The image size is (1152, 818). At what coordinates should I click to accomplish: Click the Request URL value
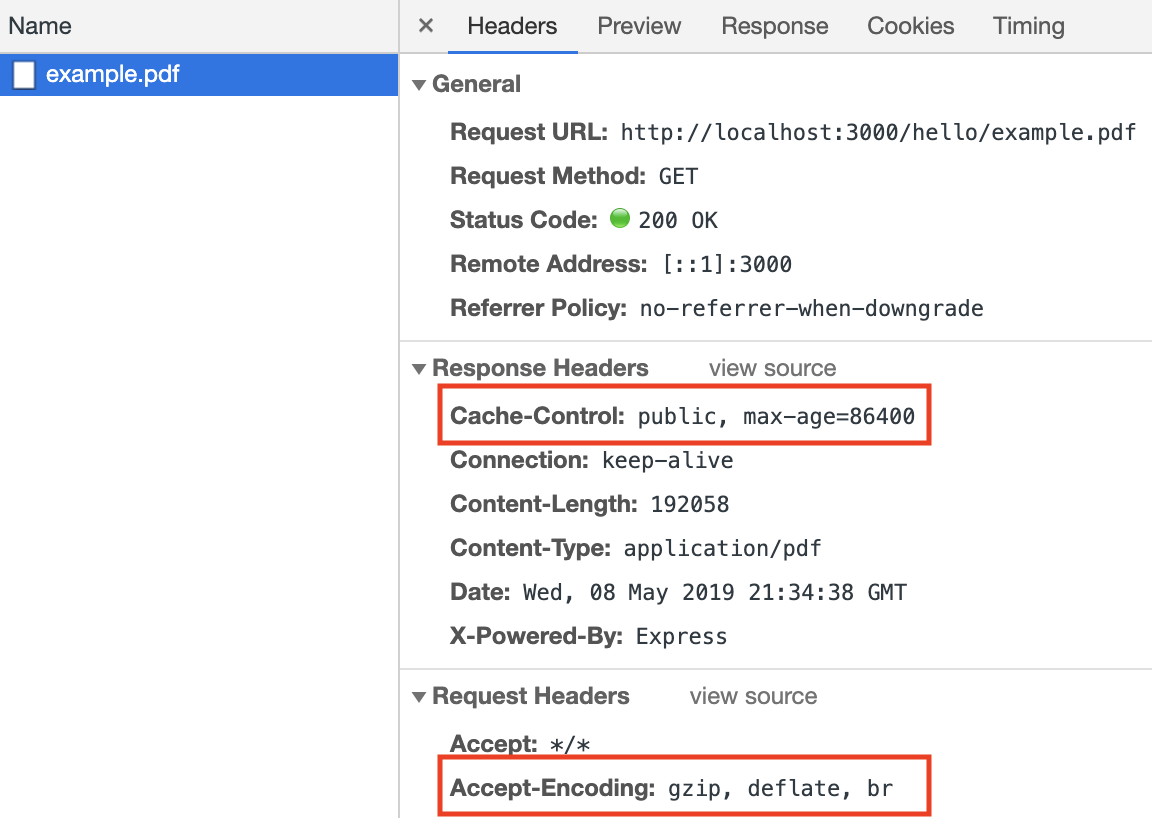pyautogui.click(x=878, y=132)
